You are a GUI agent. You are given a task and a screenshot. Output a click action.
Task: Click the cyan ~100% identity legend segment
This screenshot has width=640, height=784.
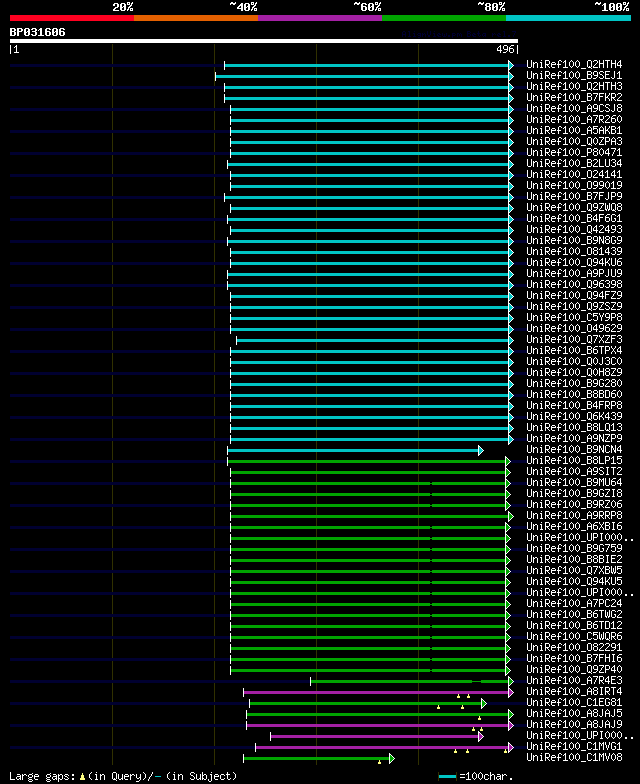pos(568,18)
